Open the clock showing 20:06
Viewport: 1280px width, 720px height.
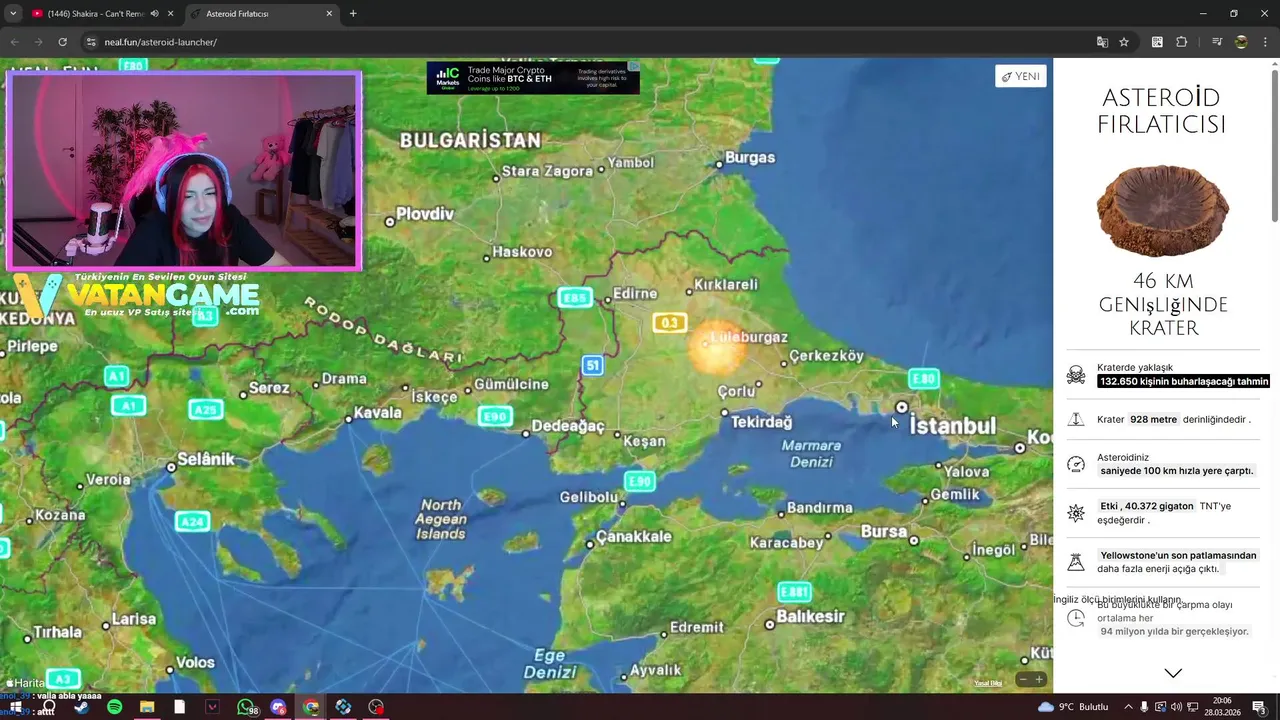pos(1221,707)
